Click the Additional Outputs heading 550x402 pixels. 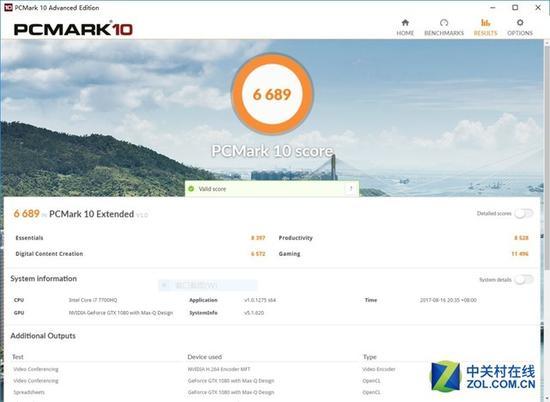pyautogui.click(x=43, y=336)
